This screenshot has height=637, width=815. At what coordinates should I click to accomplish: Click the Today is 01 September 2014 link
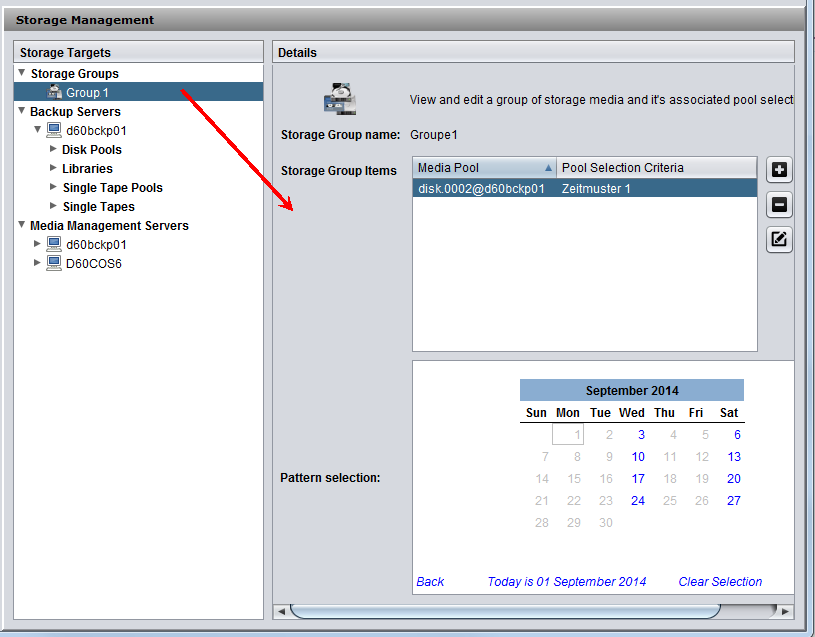pos(567,581)
